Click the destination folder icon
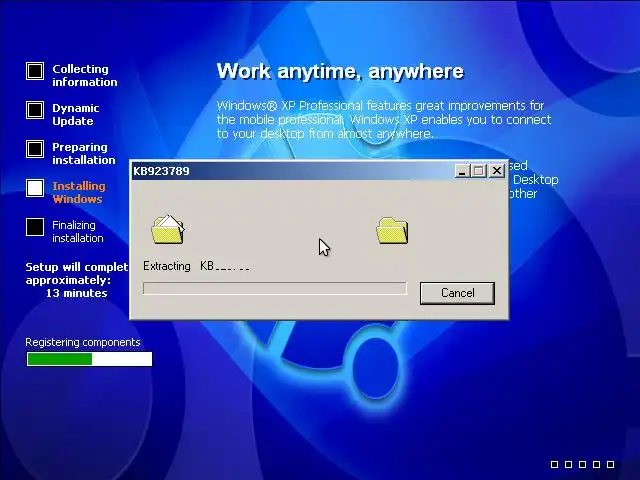 392,231
